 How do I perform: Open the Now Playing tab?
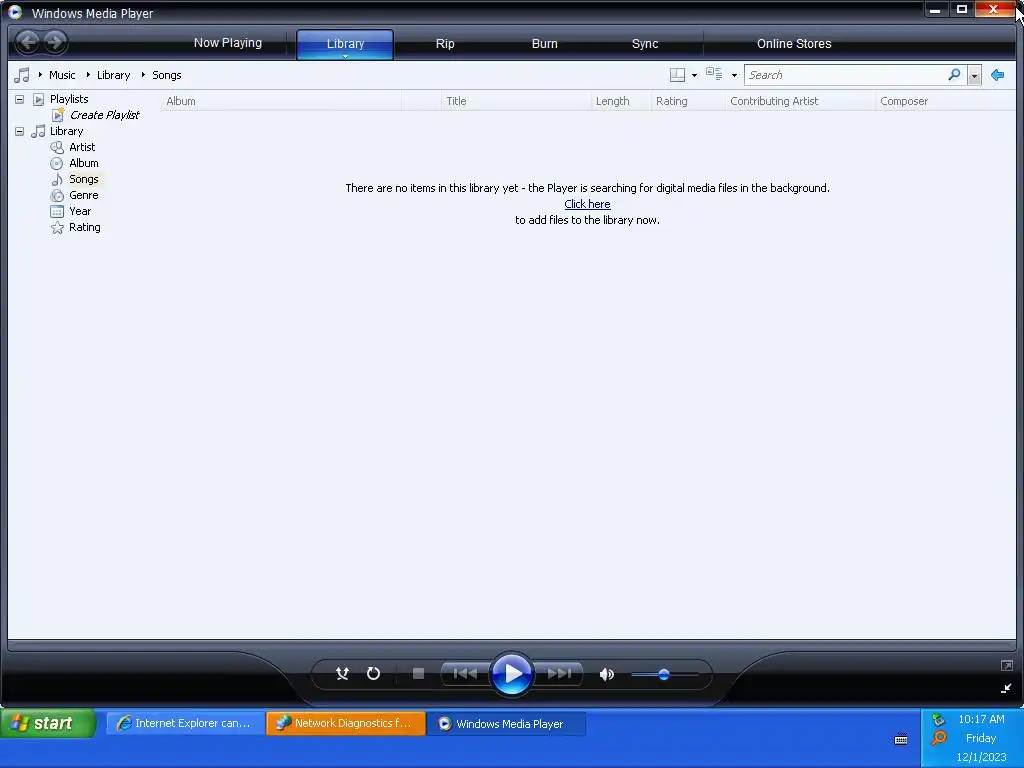227,43
